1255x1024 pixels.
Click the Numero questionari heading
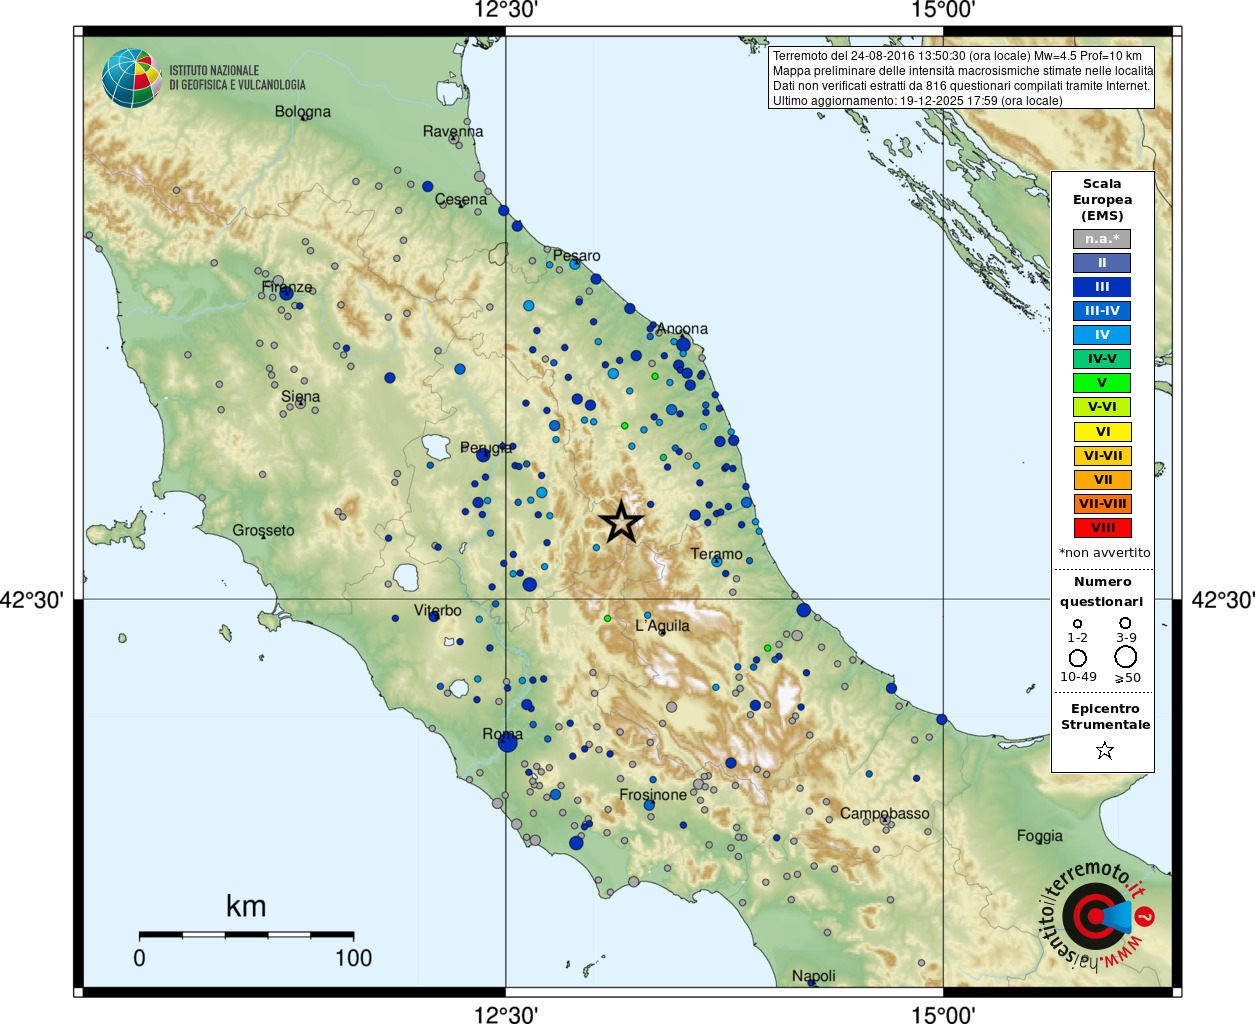(1103, 591)
